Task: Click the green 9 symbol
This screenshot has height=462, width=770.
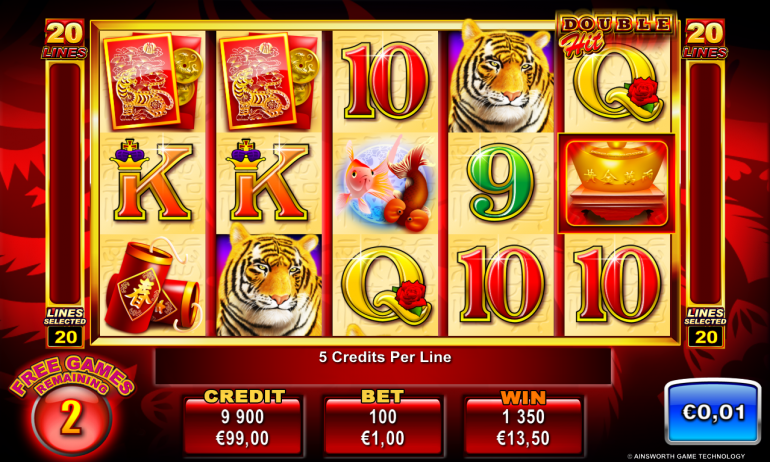Action: [x=501, y=183]
